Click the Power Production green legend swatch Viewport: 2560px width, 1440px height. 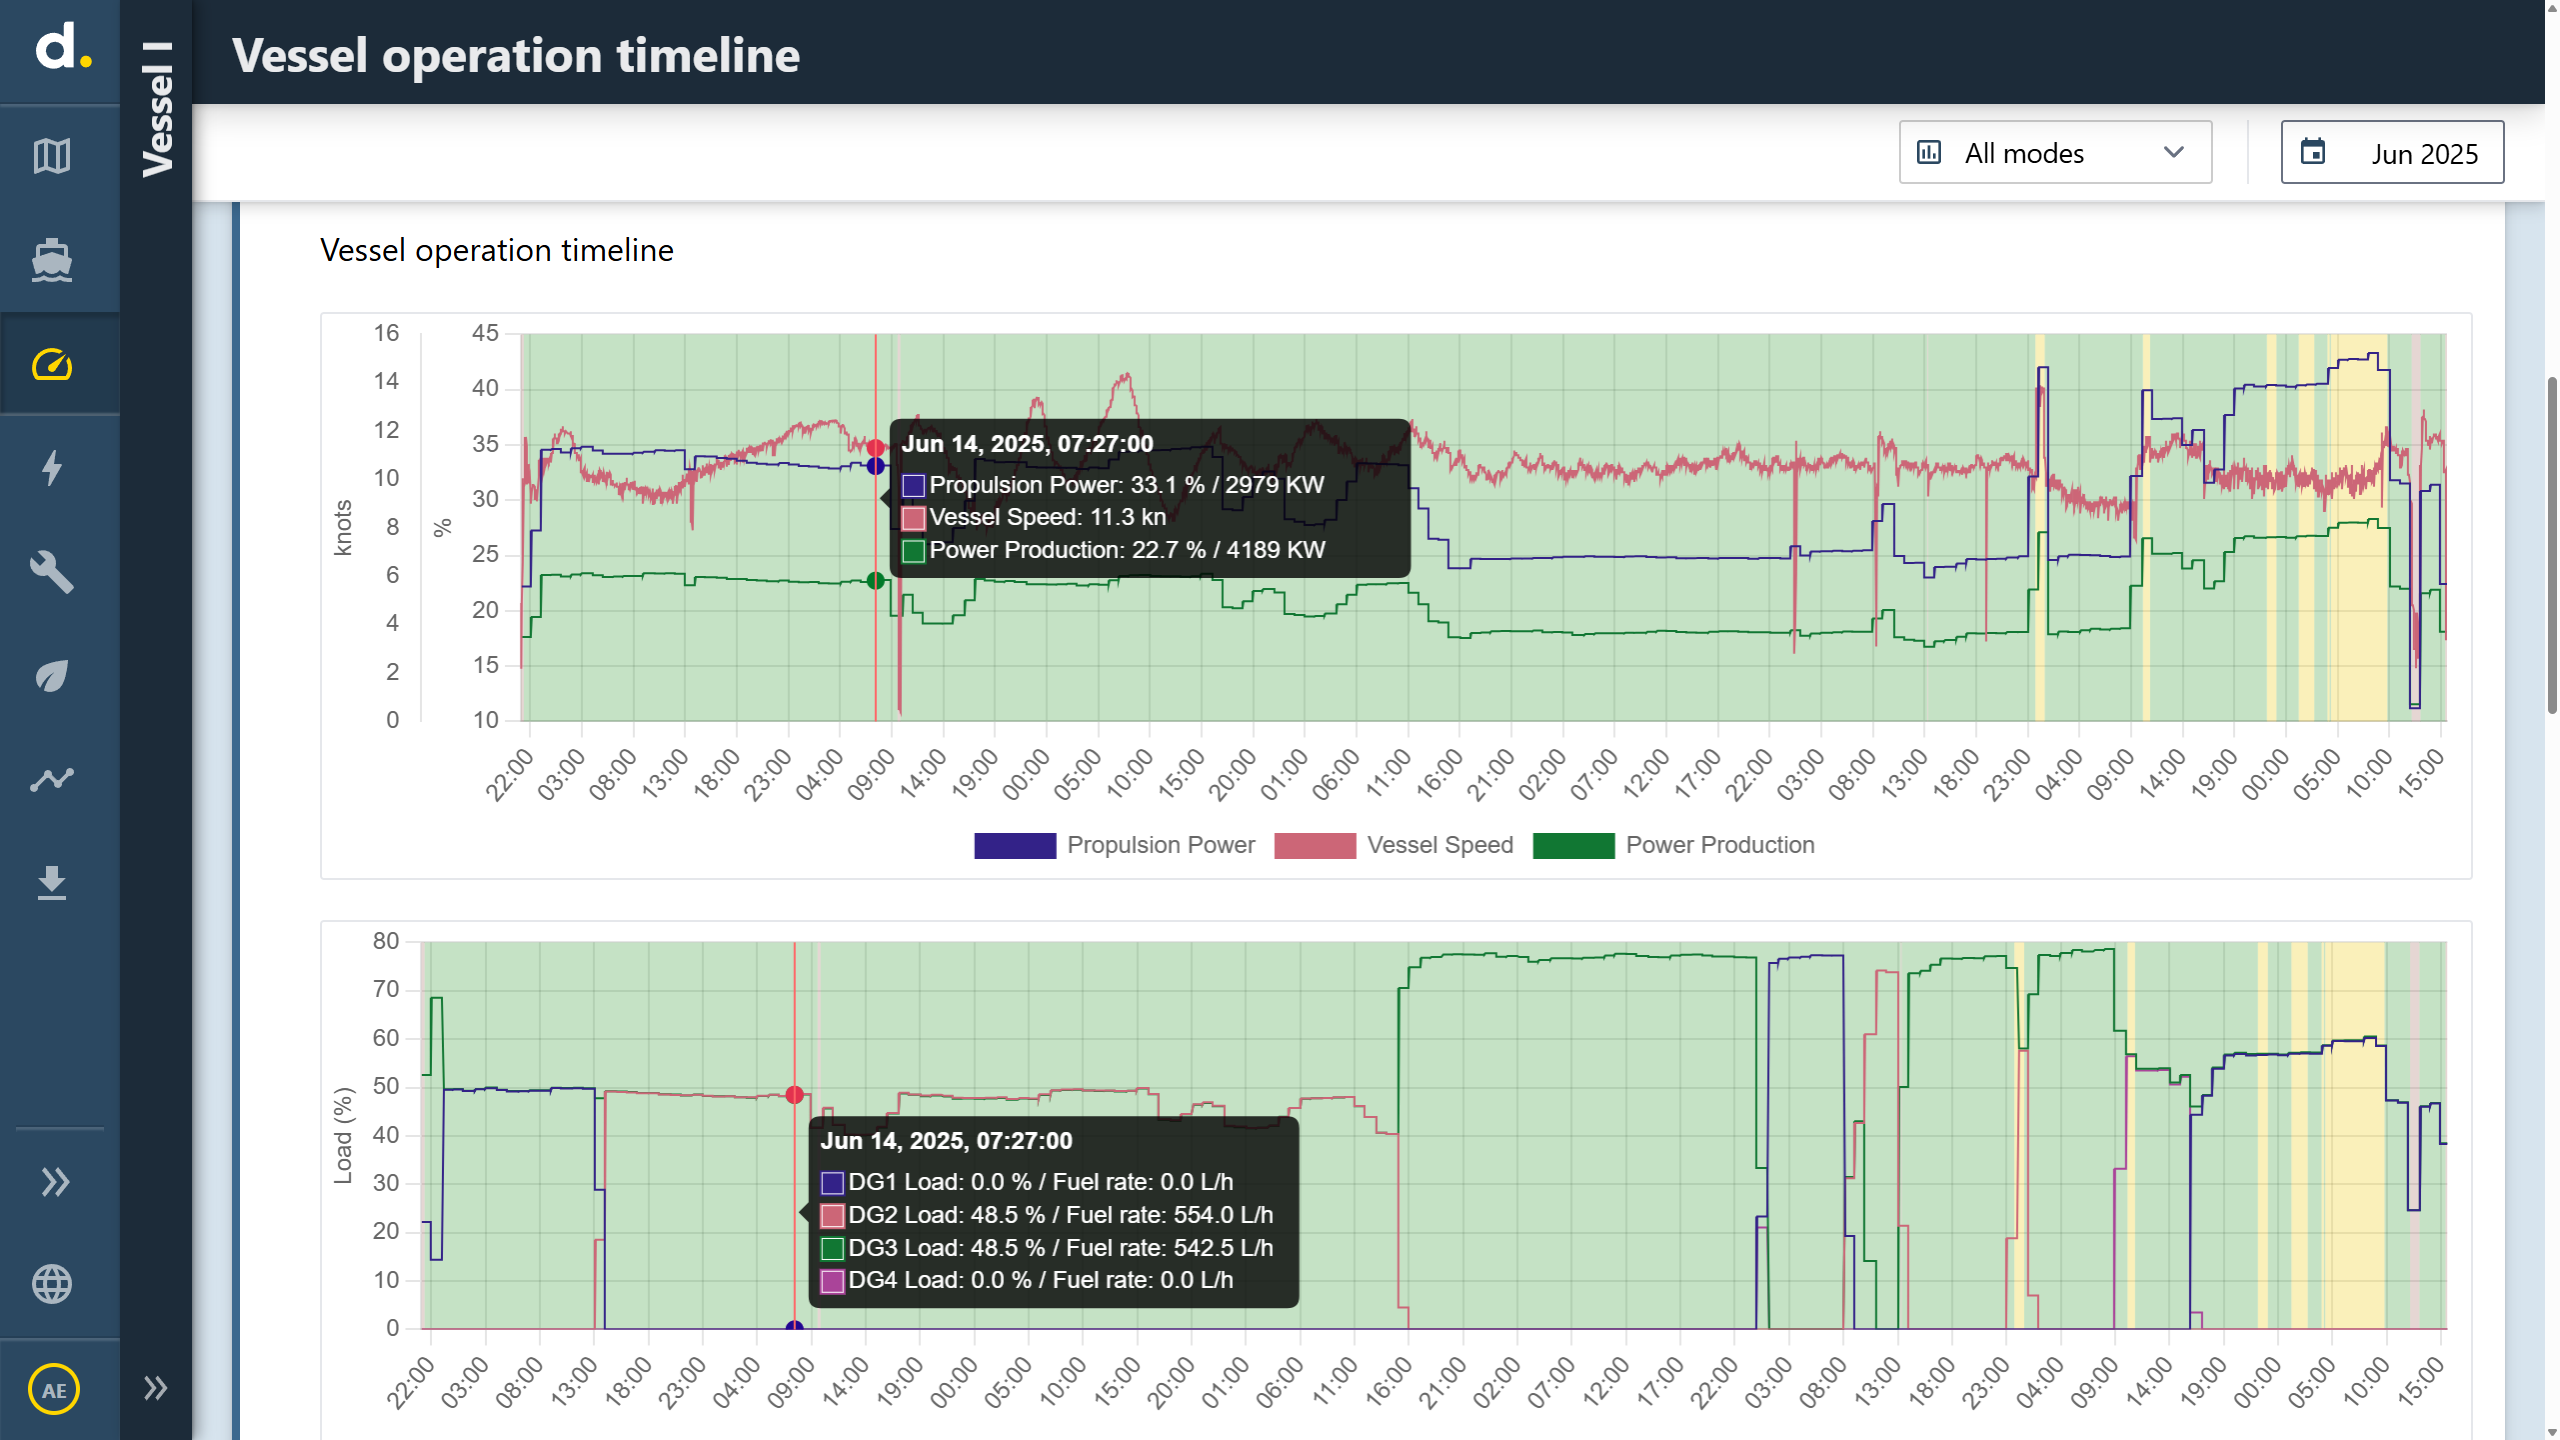coord(1573,845)
